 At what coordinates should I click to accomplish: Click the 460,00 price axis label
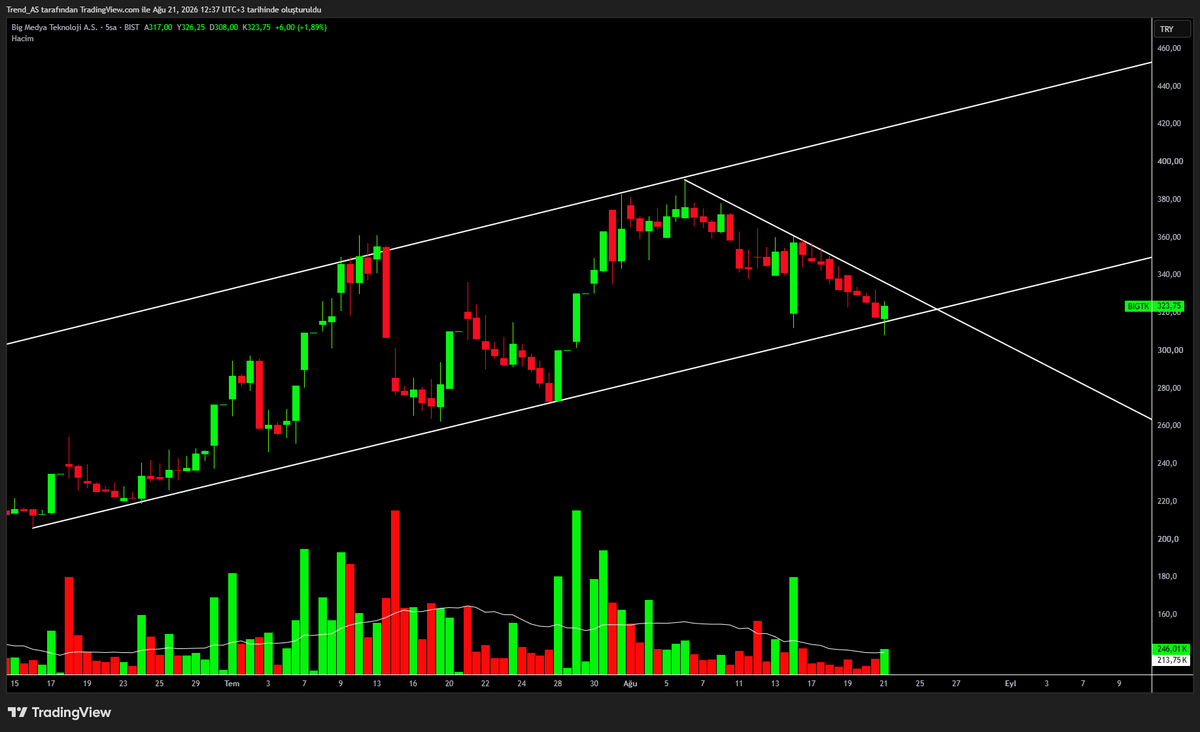tap(1171, 48)
